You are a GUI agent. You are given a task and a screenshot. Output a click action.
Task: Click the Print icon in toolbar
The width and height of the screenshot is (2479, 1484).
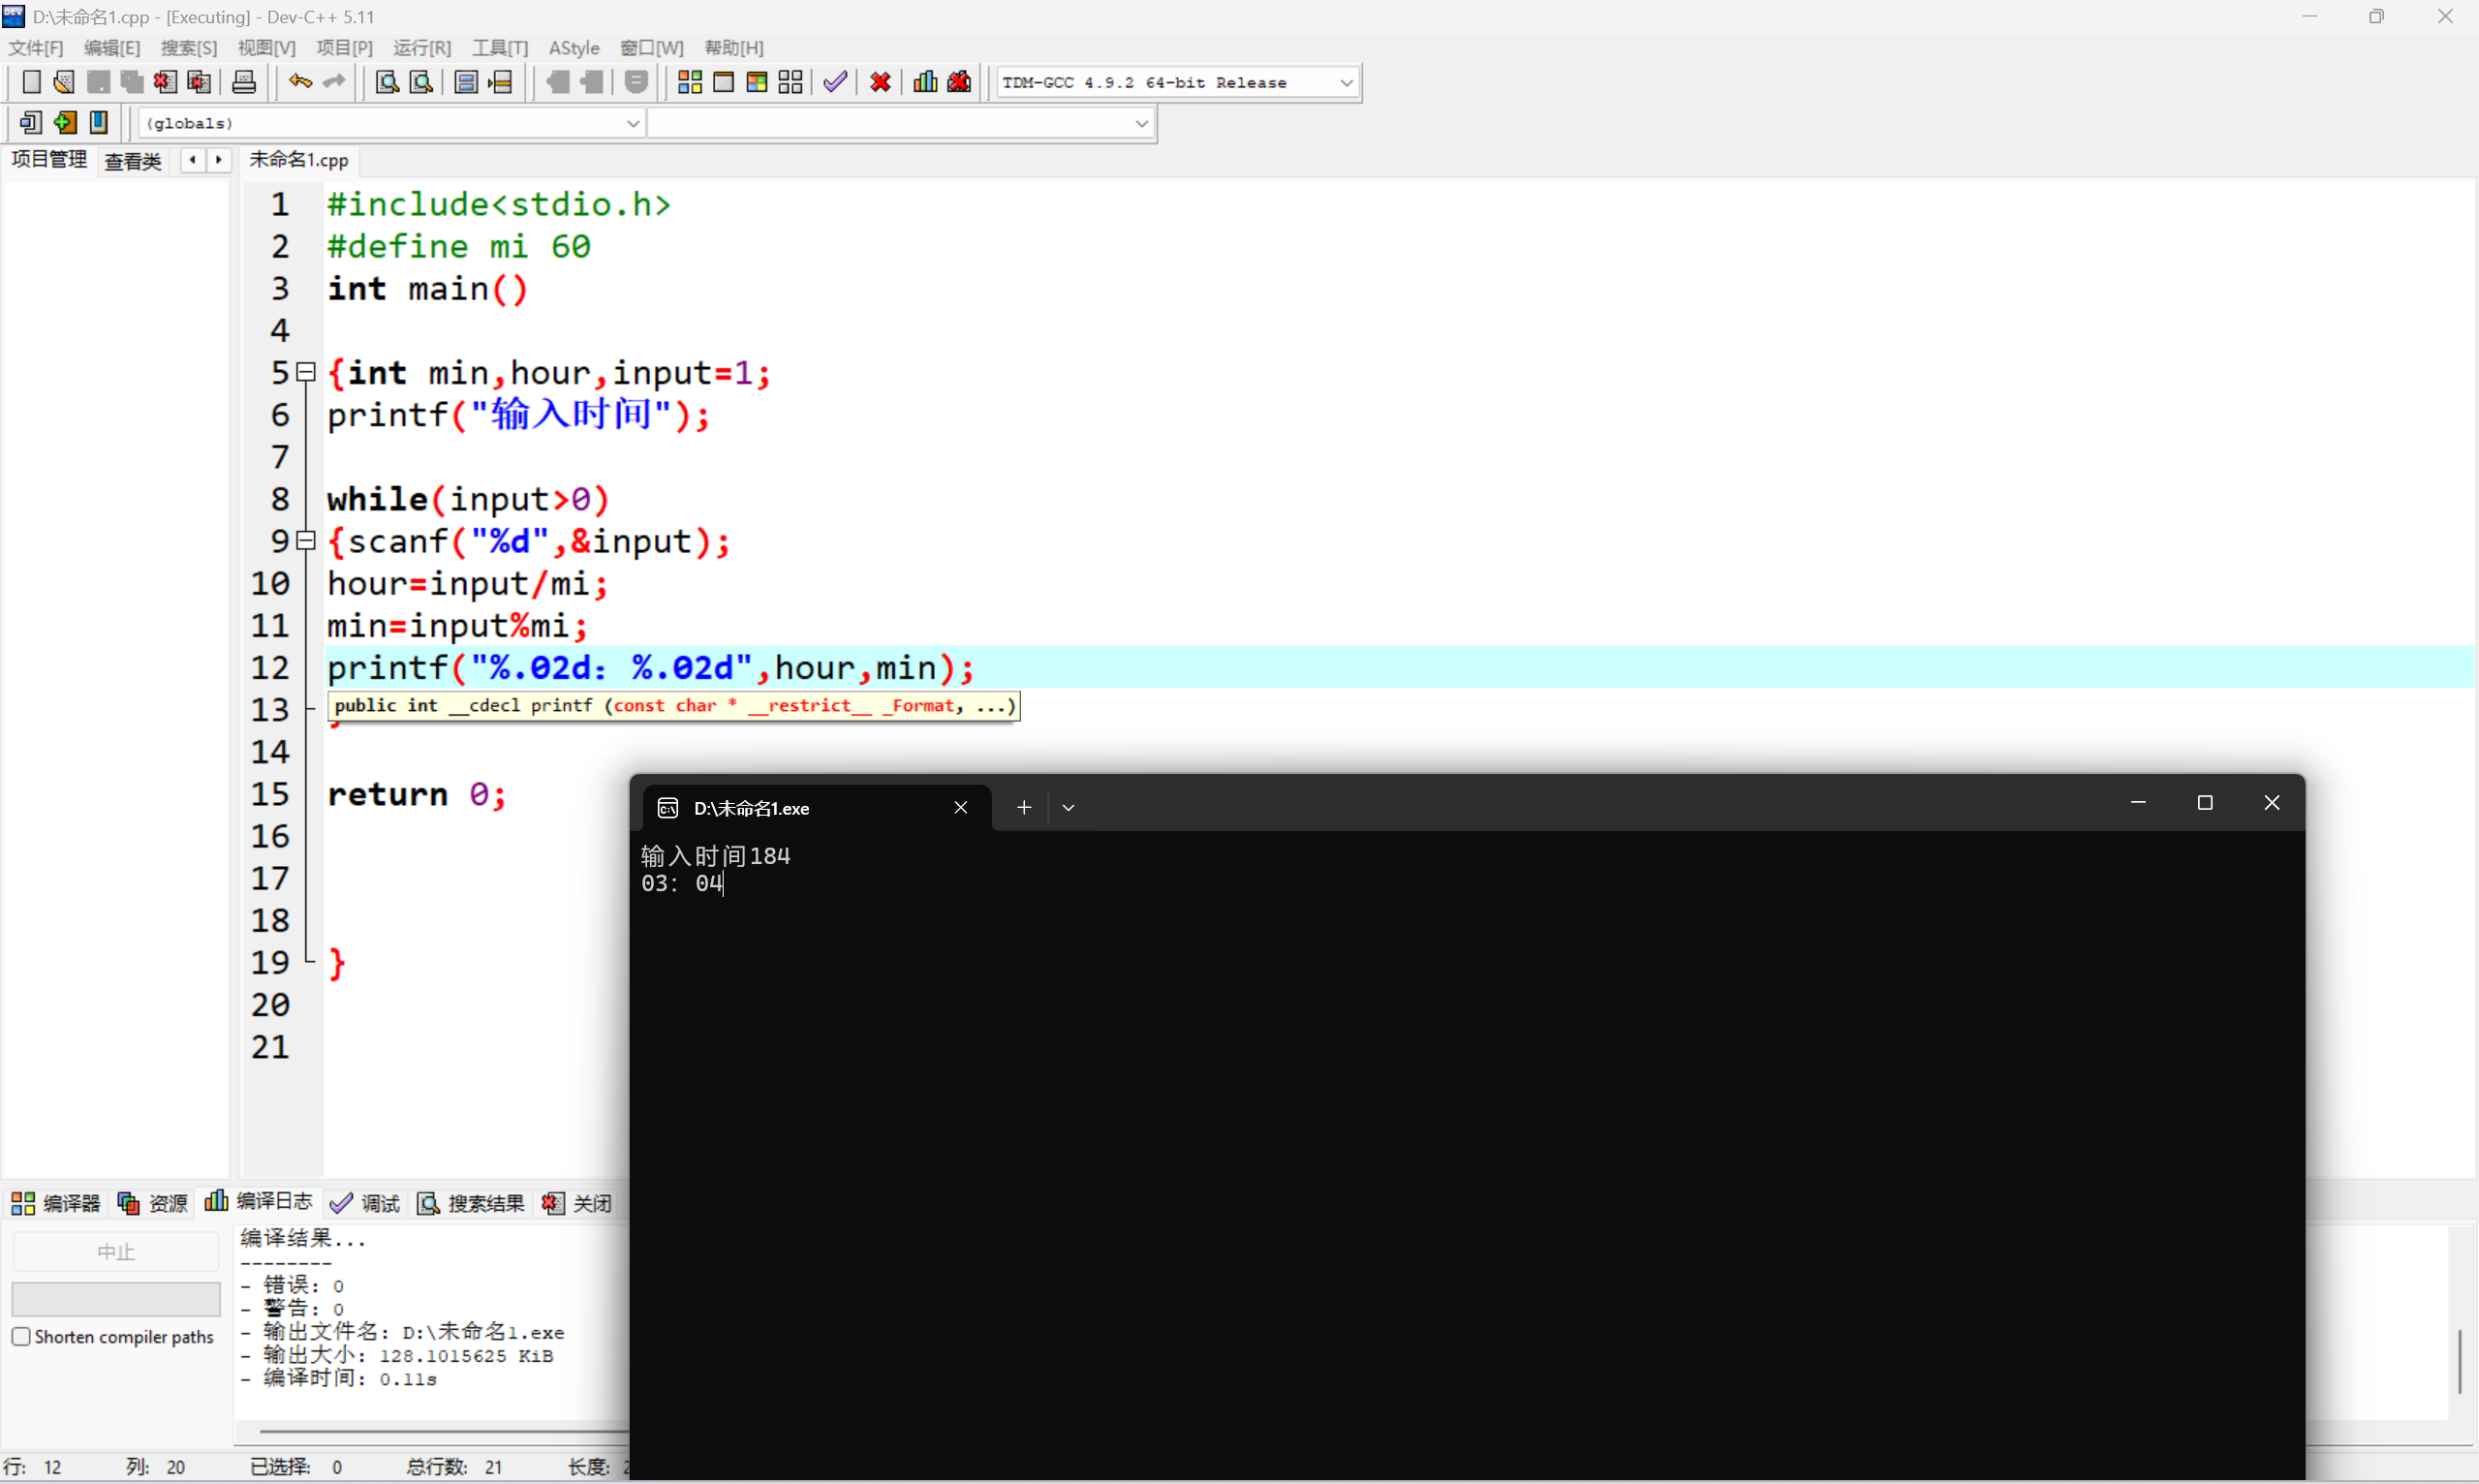click(244, 82)
